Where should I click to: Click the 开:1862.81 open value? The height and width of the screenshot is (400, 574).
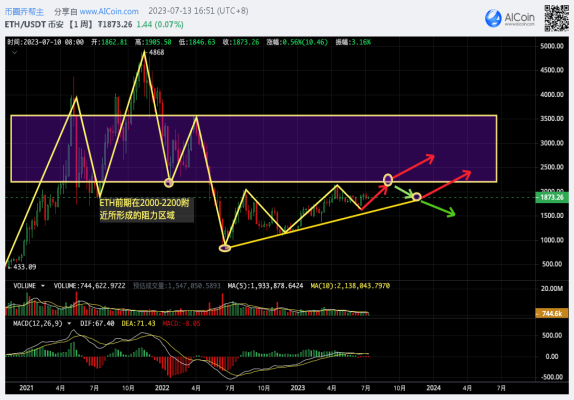pos(109,42)
